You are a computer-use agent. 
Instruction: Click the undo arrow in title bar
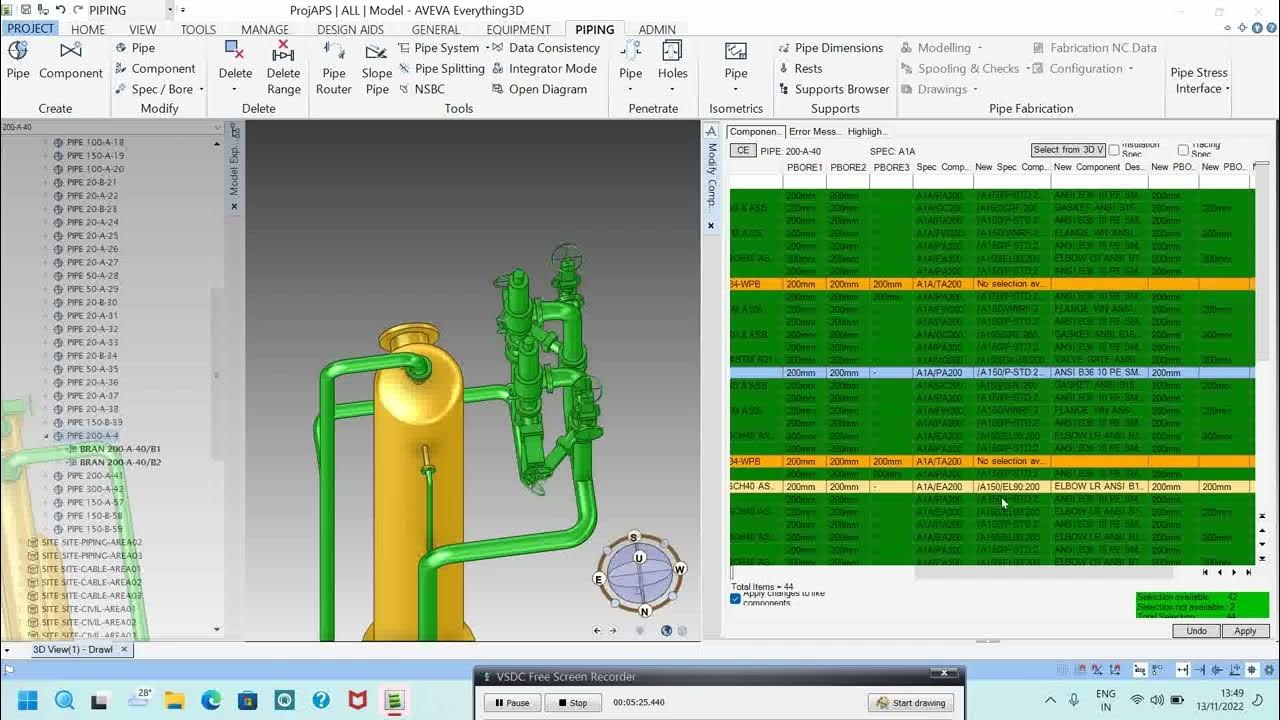(61, 10)
